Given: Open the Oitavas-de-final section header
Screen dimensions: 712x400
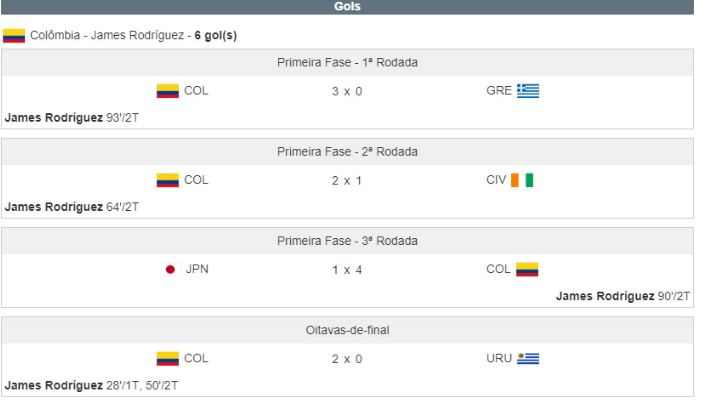Looking at the screenshot, I should click(347, 330).
